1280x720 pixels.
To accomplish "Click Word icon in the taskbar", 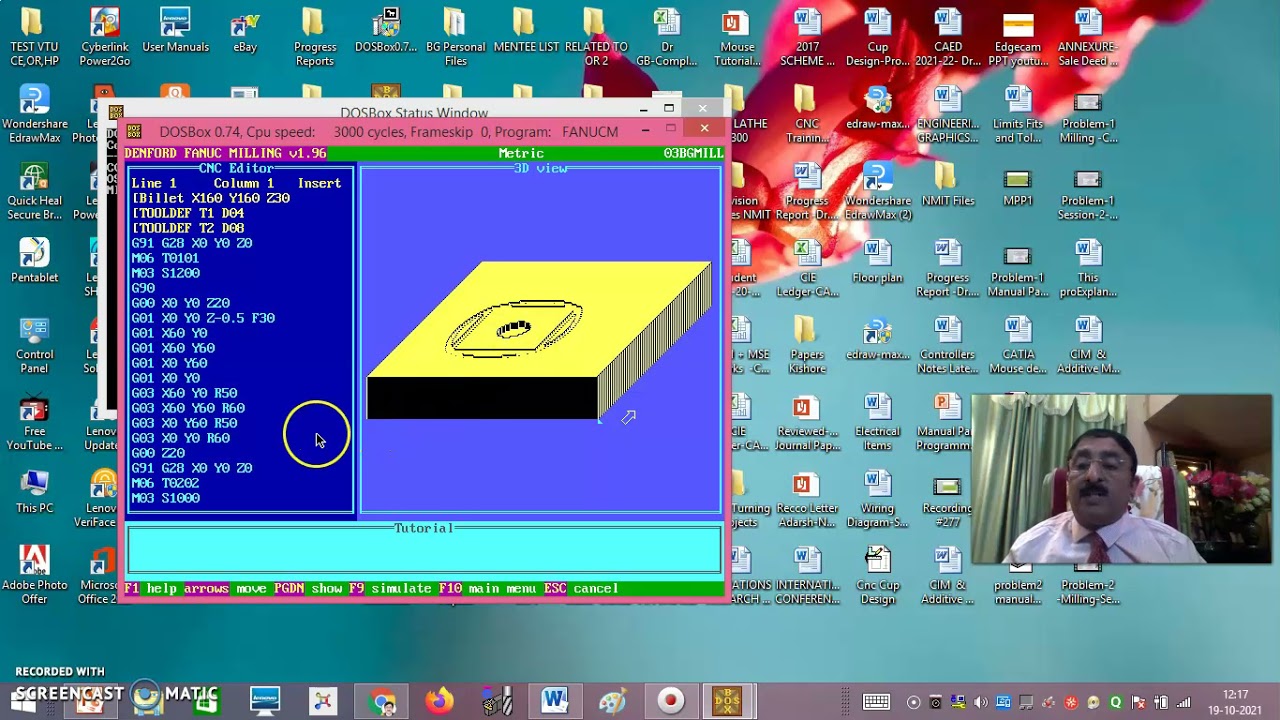I will click(555, 701).
